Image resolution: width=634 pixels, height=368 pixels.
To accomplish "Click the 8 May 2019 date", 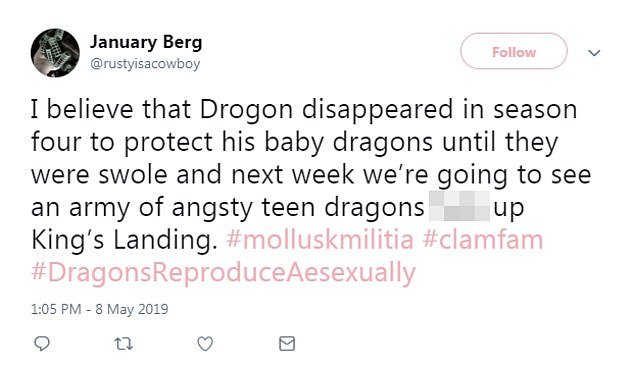I will tap(131, 309).
